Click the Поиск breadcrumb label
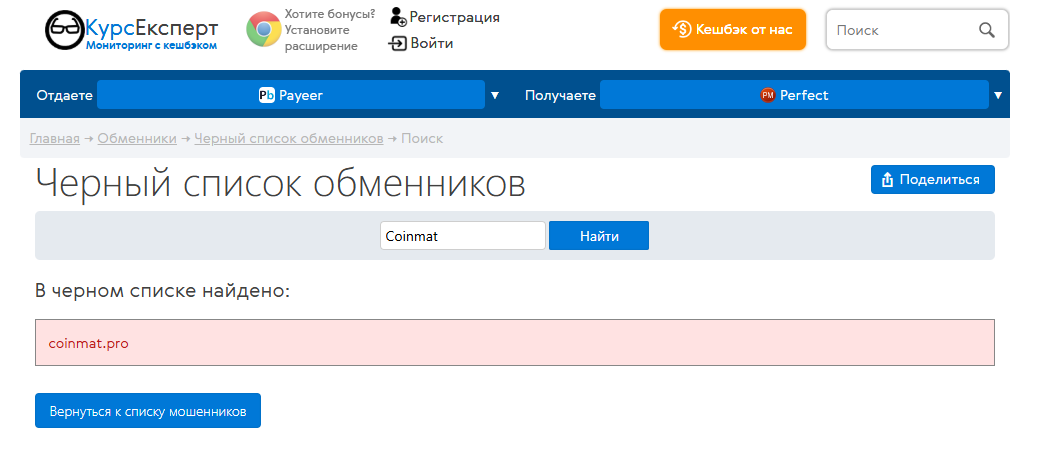 pyautogui.click(x=423, y=139)
